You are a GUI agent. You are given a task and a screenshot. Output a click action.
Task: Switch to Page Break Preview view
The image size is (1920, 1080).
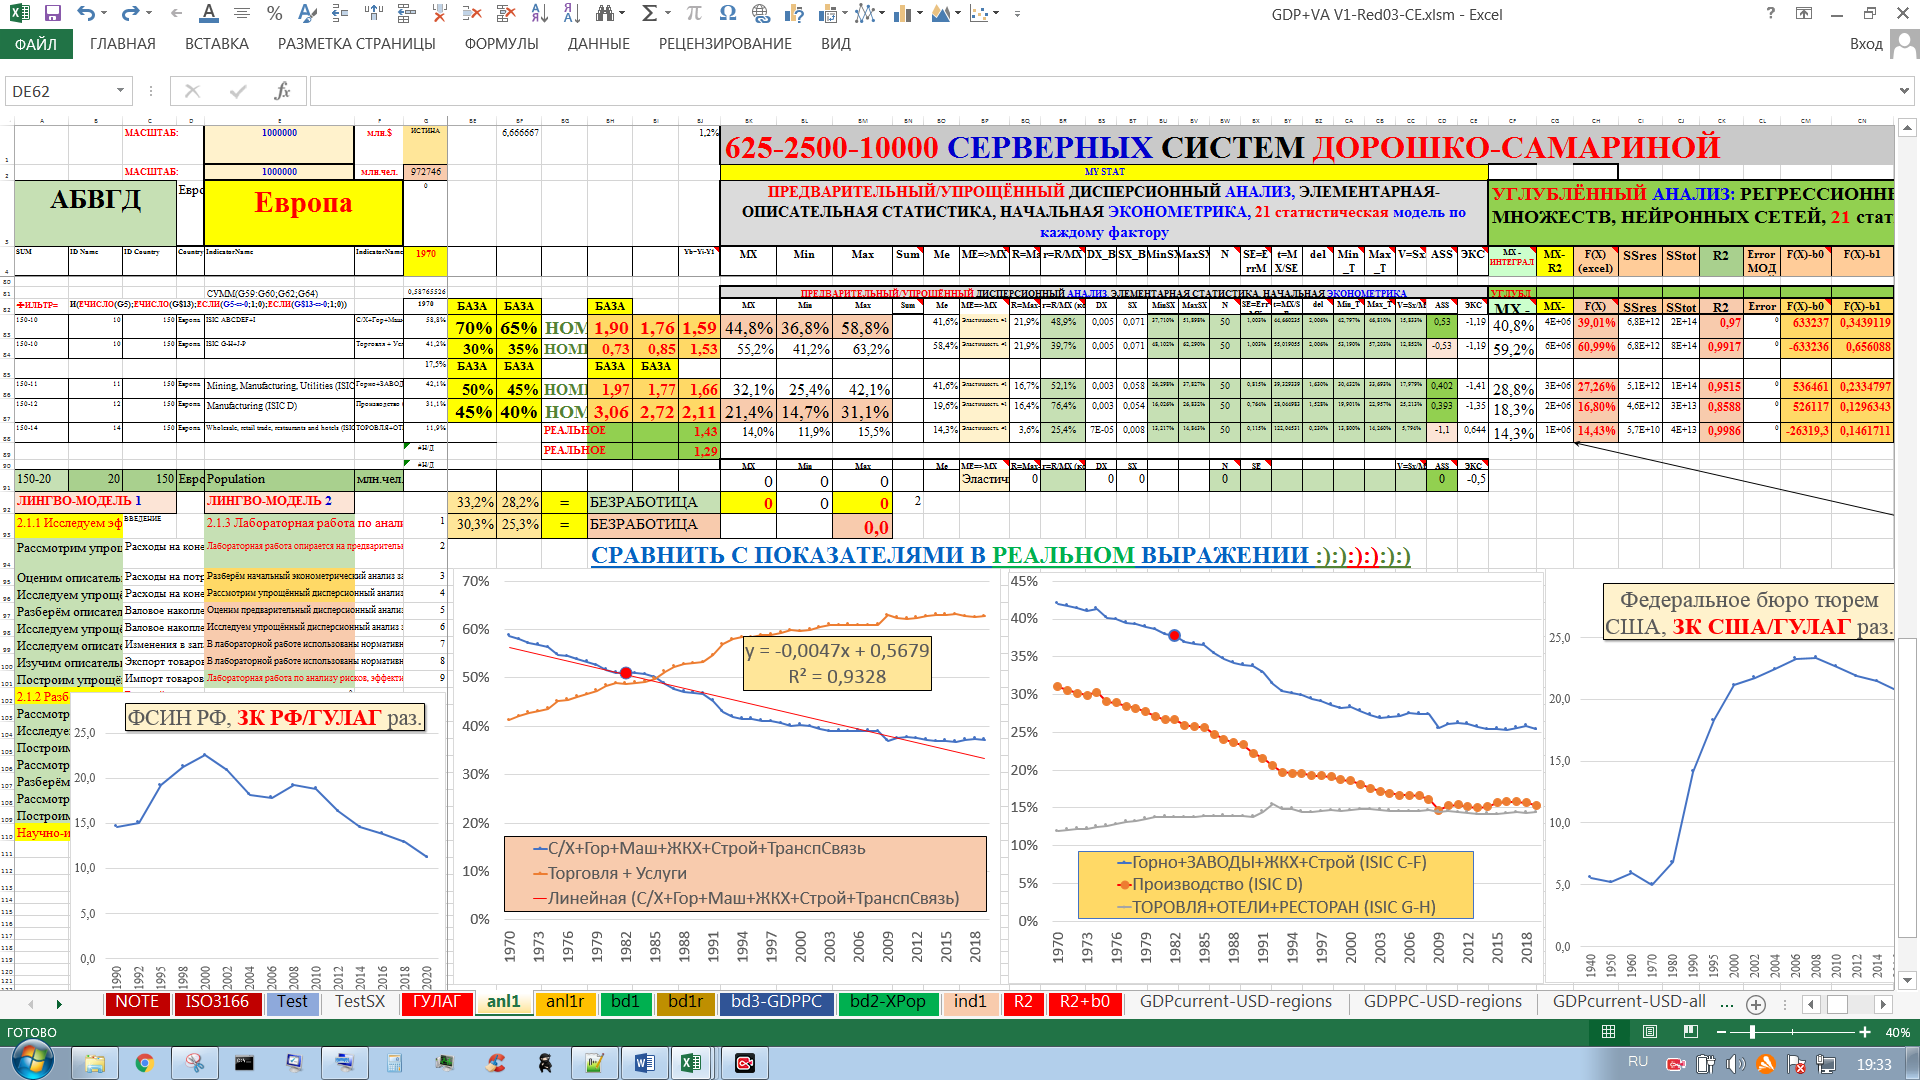tap(1690, 1032)
